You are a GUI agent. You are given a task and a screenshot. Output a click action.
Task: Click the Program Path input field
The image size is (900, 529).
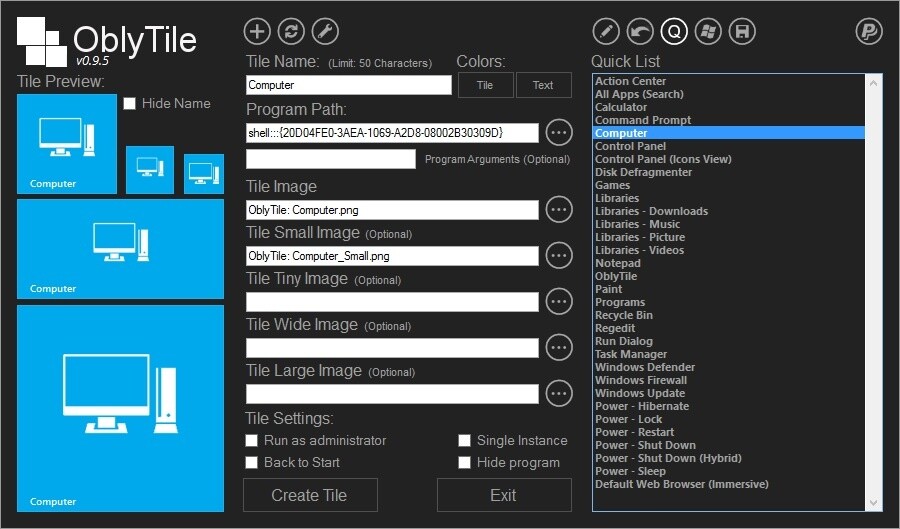point(392,133)
